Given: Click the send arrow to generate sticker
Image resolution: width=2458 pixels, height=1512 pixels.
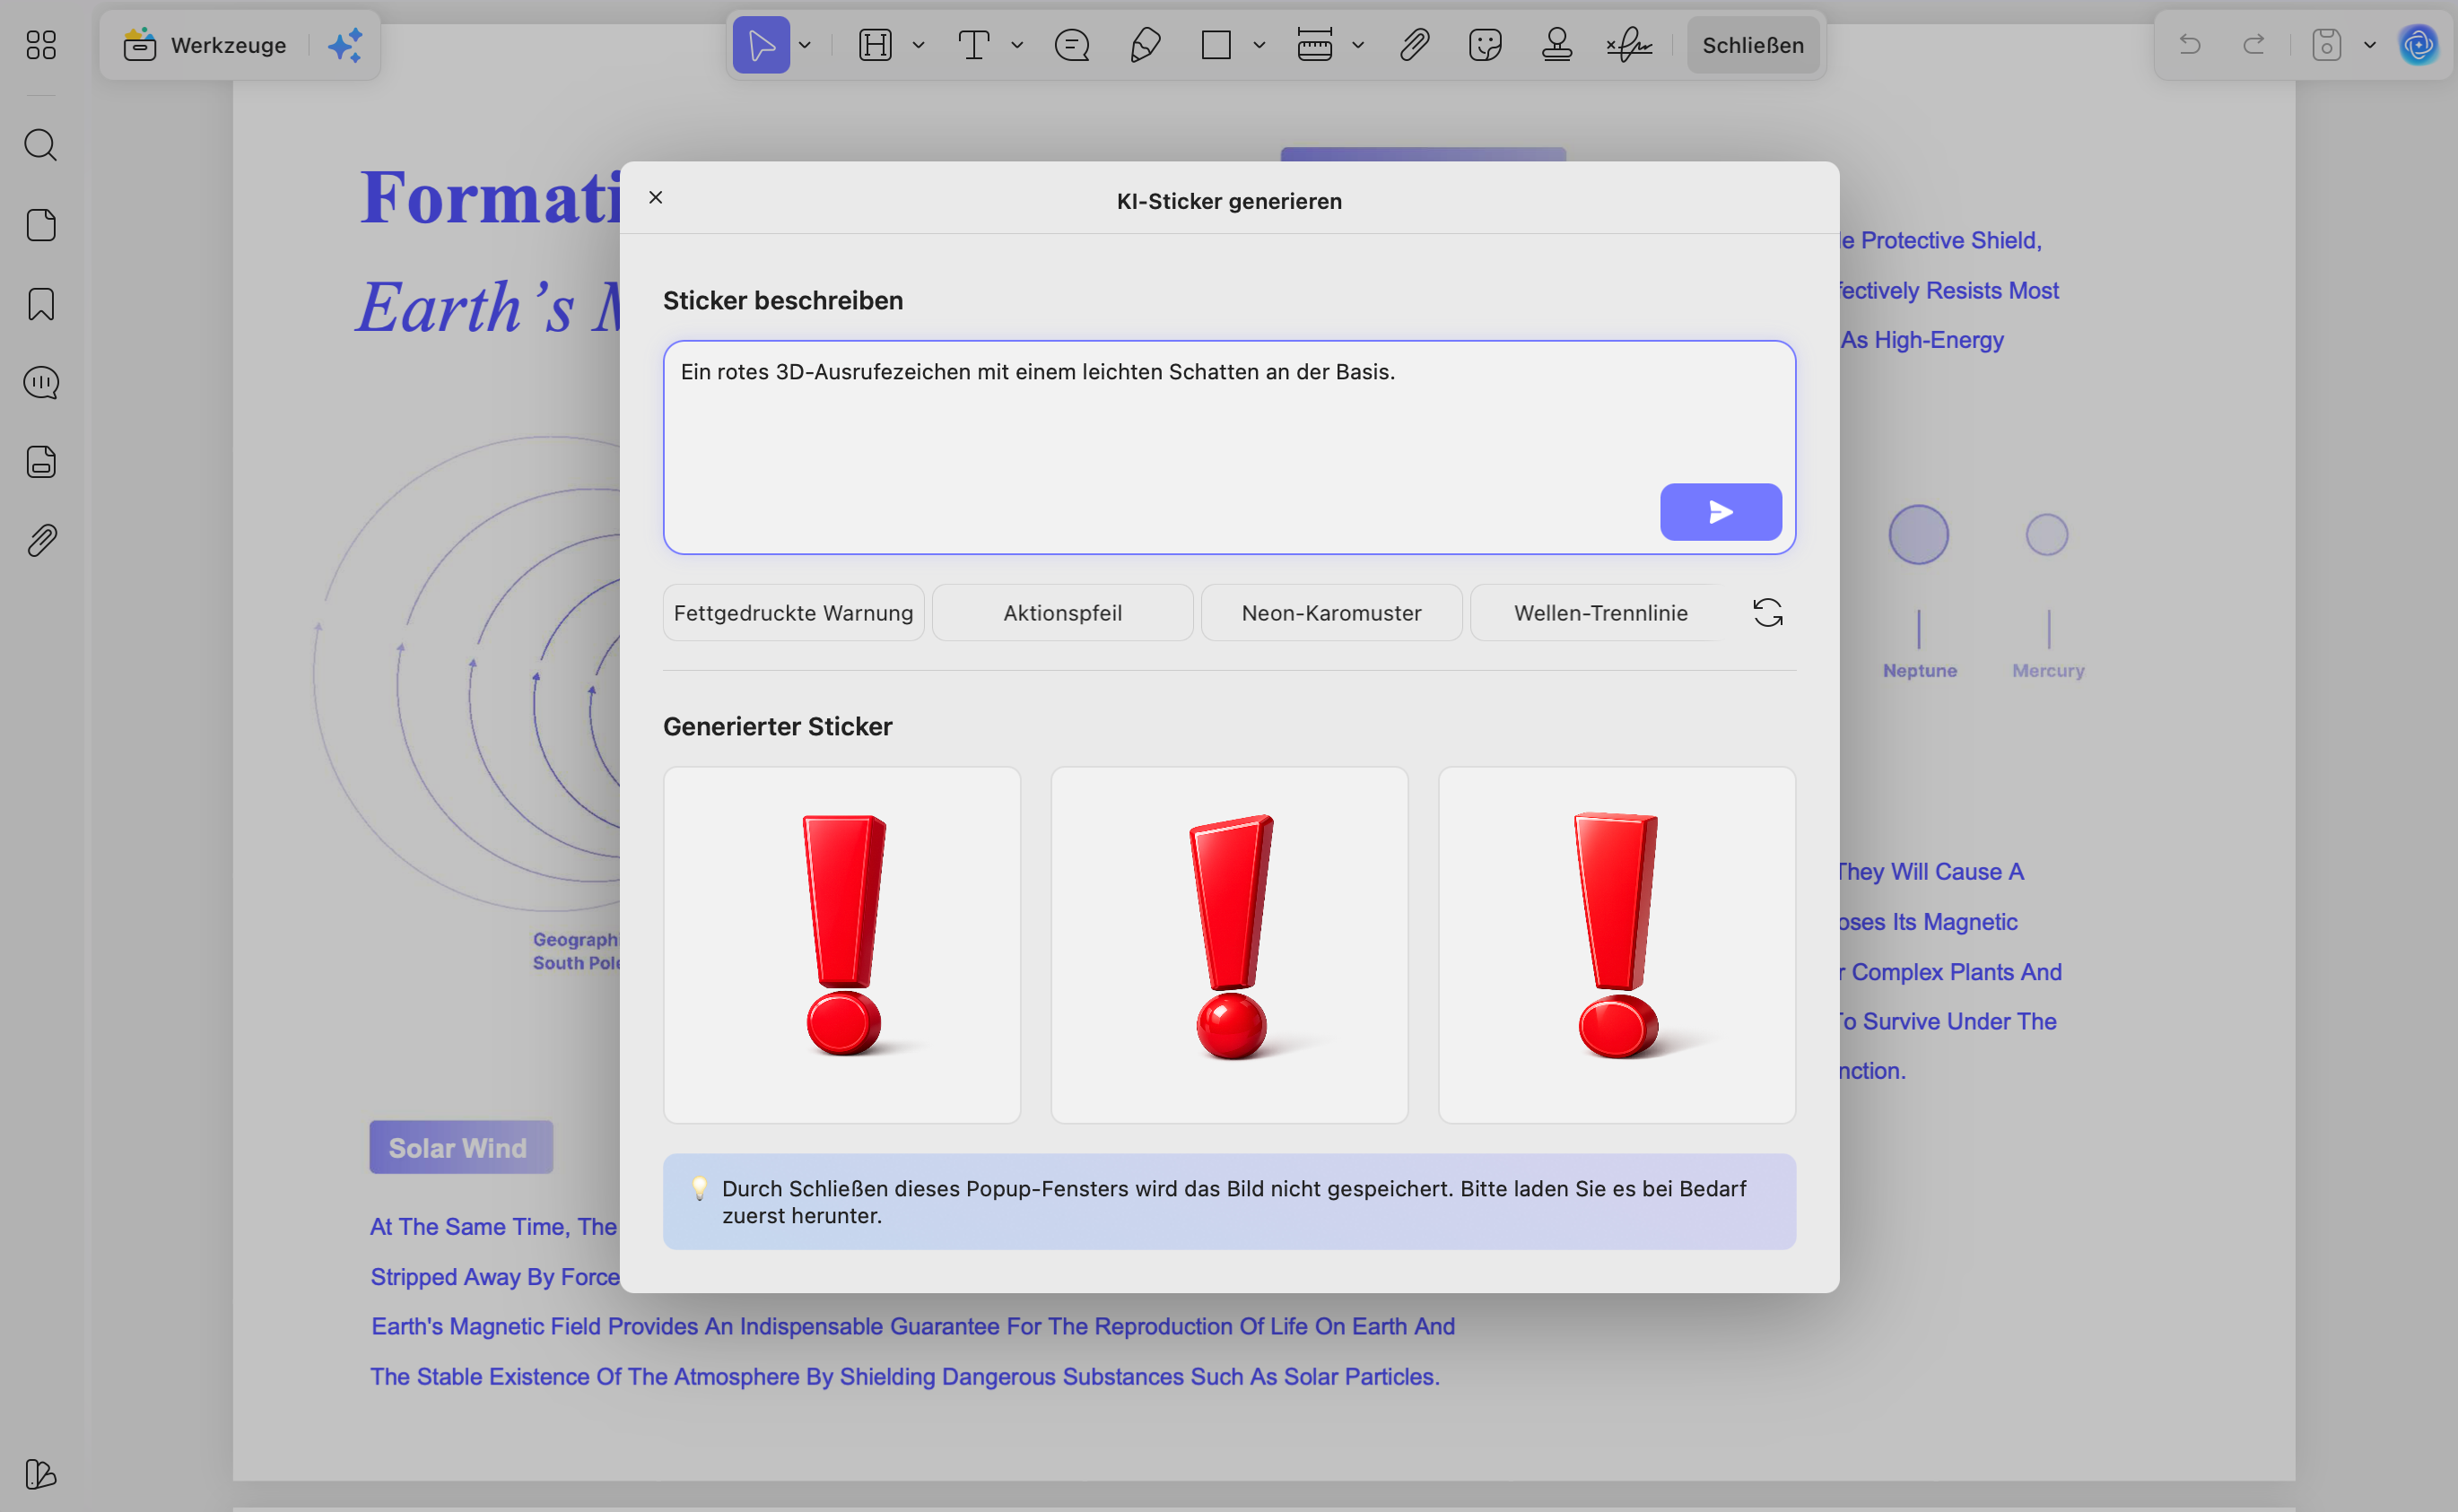Looking at the screenshot, I should pos(1720,512).
